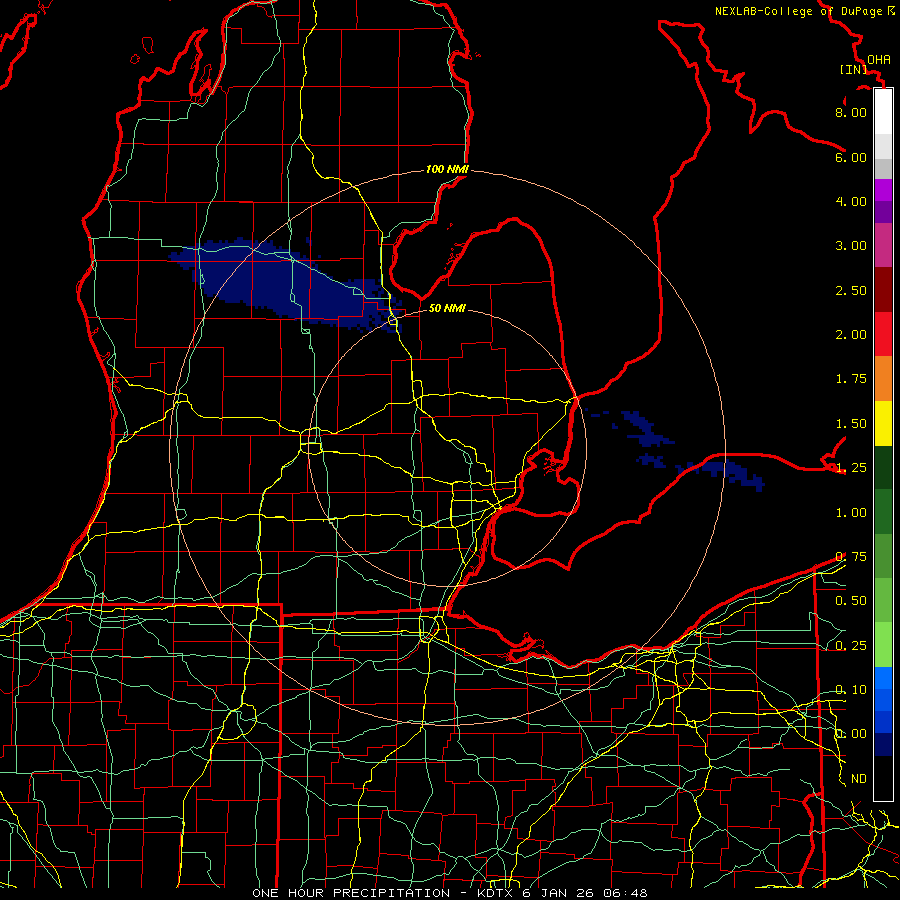Click the [IN] units label
The width and height of the screenshot is (900, 900).
click(x=853, y=69)
